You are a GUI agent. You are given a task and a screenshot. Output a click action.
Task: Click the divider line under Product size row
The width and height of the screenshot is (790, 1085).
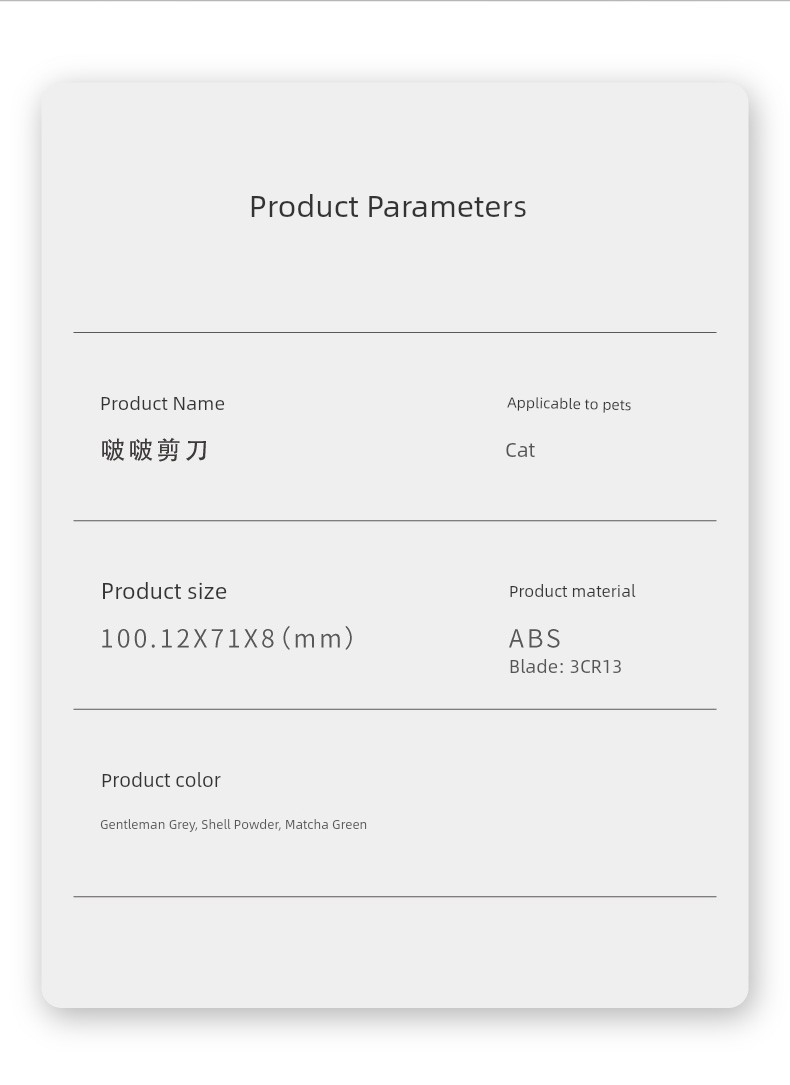[x=395, y=709]
